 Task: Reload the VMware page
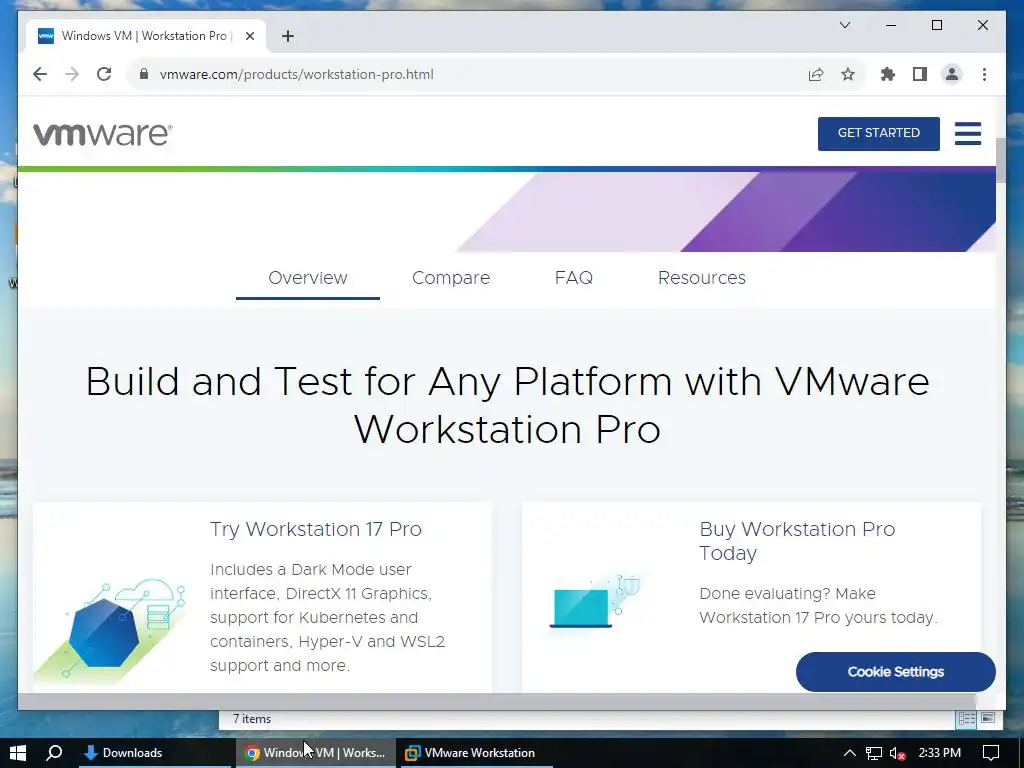104,74
